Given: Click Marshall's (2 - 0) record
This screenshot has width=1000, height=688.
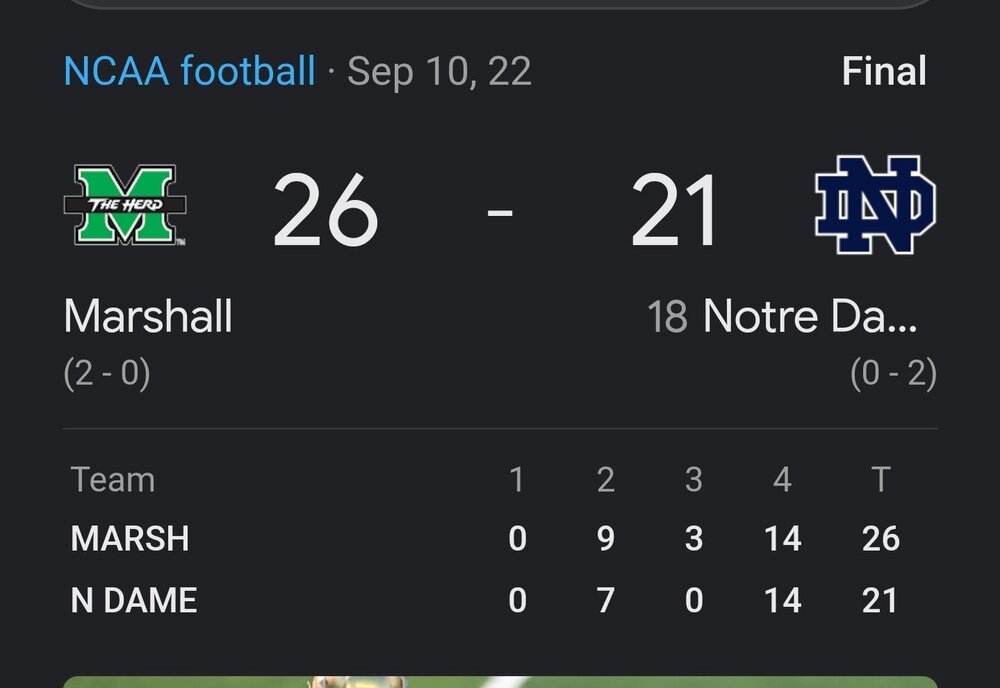Looking at the screenshot, I should (x=107, y=374).
